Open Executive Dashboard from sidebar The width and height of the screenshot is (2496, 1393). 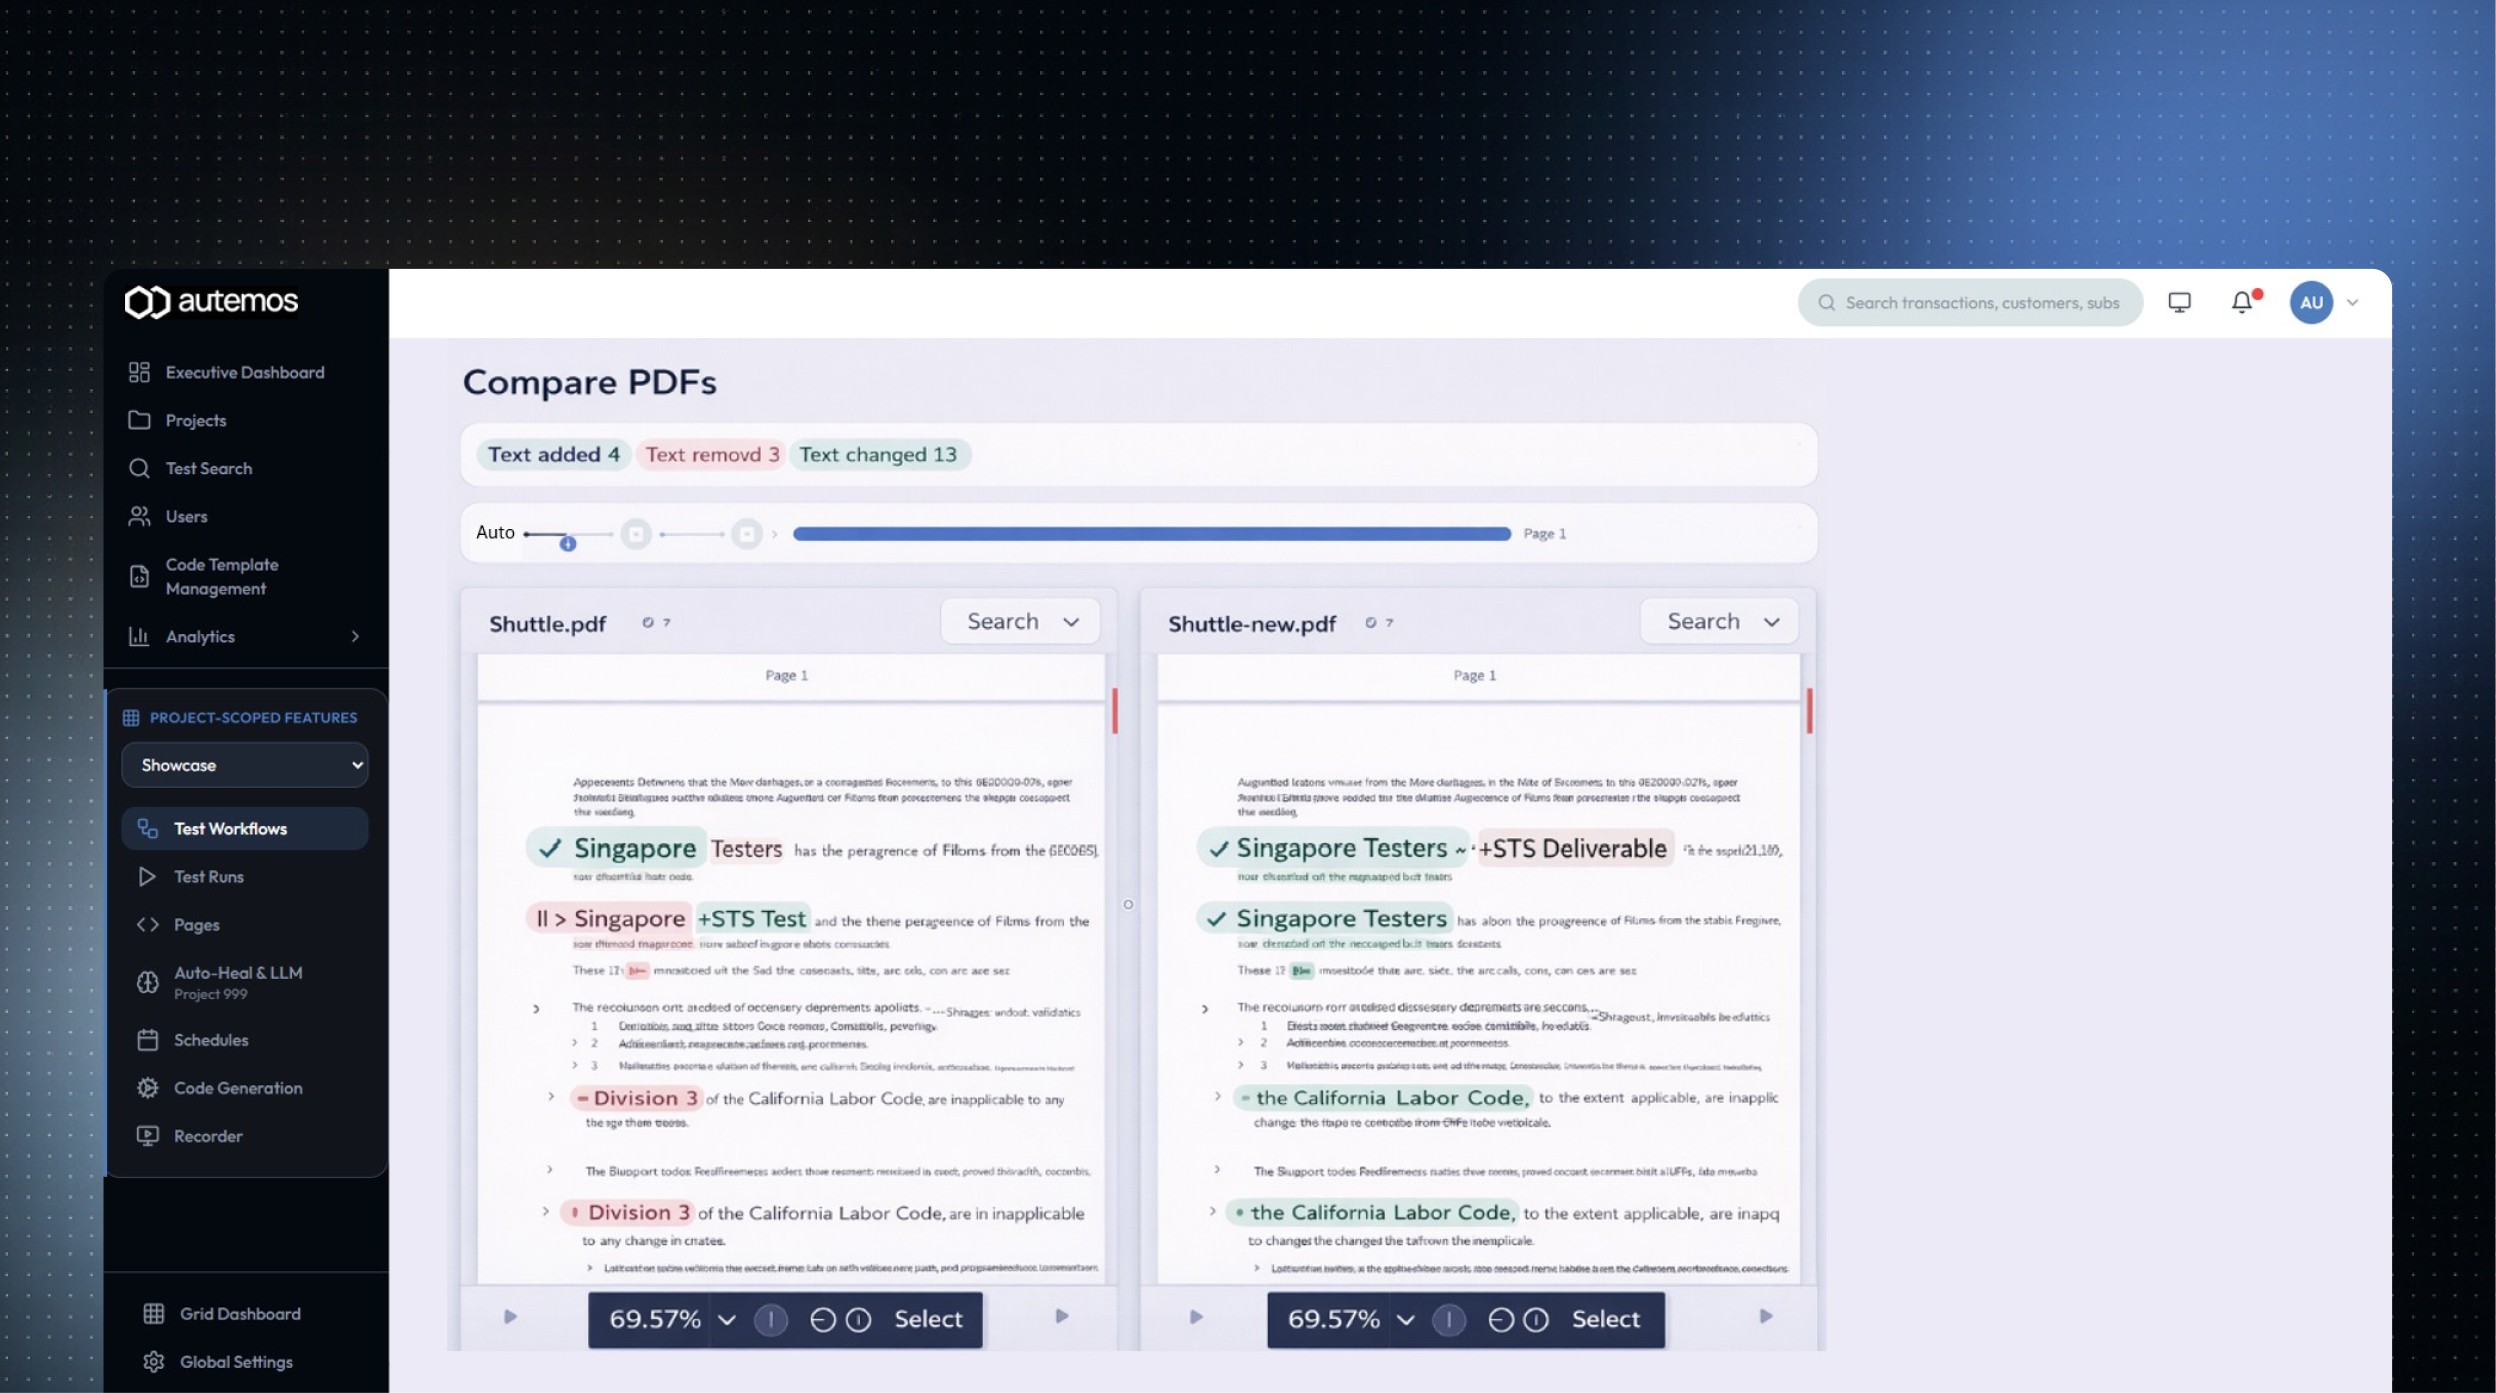coord(244,372)
